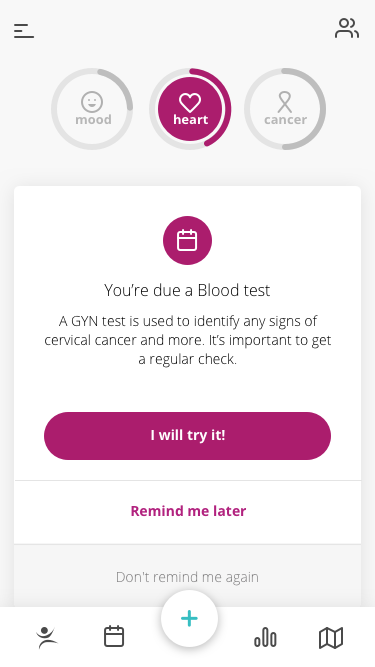Image resolution: width=375 pixels, height=667 pixels.
Task: Click the GYN test description text
Action: click(188, 340)
